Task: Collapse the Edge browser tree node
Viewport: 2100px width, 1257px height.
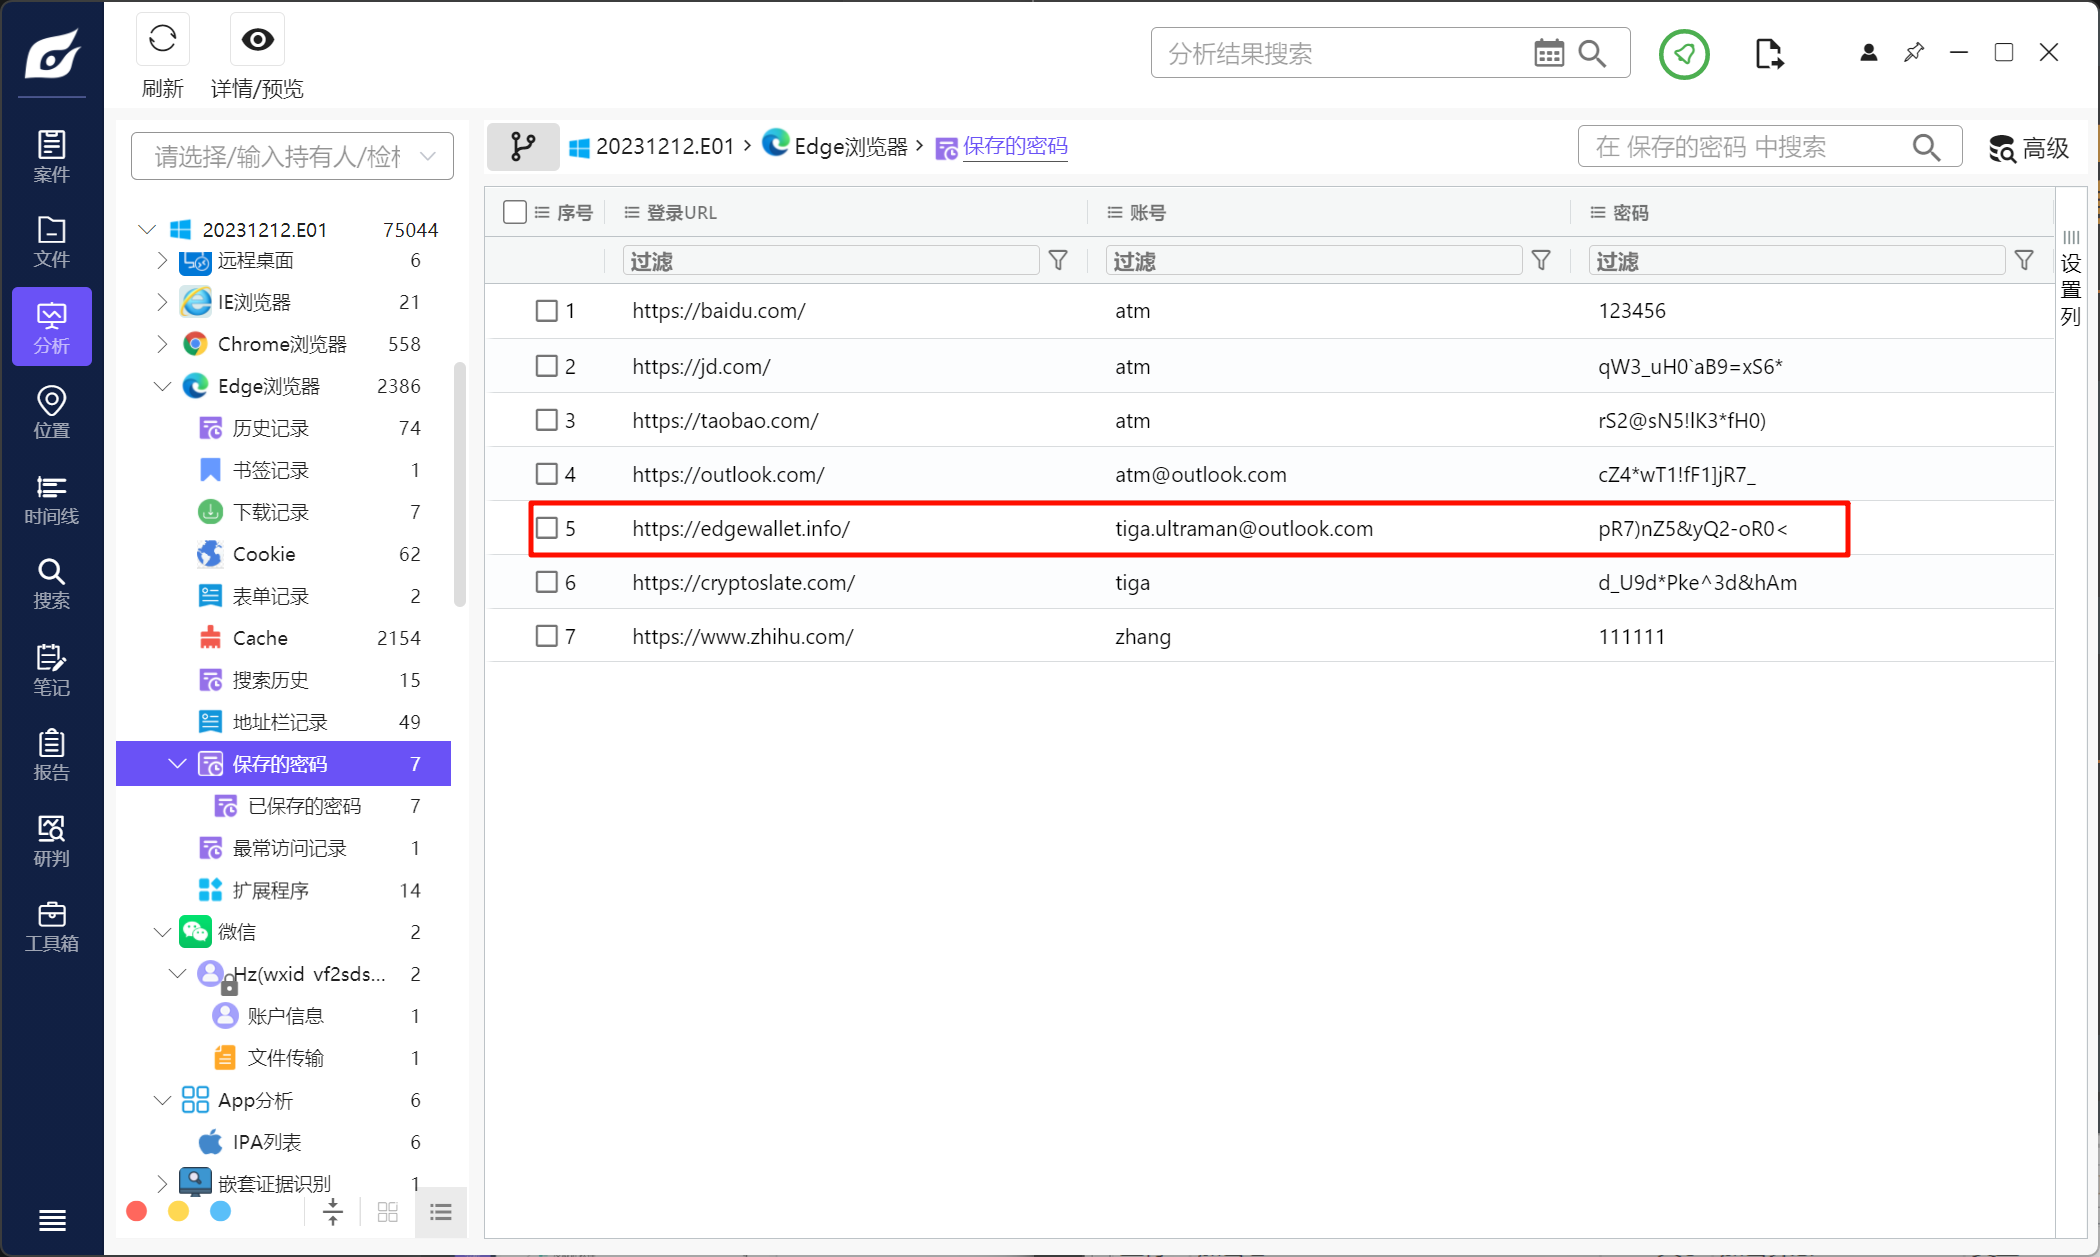Action: [162, 386]
